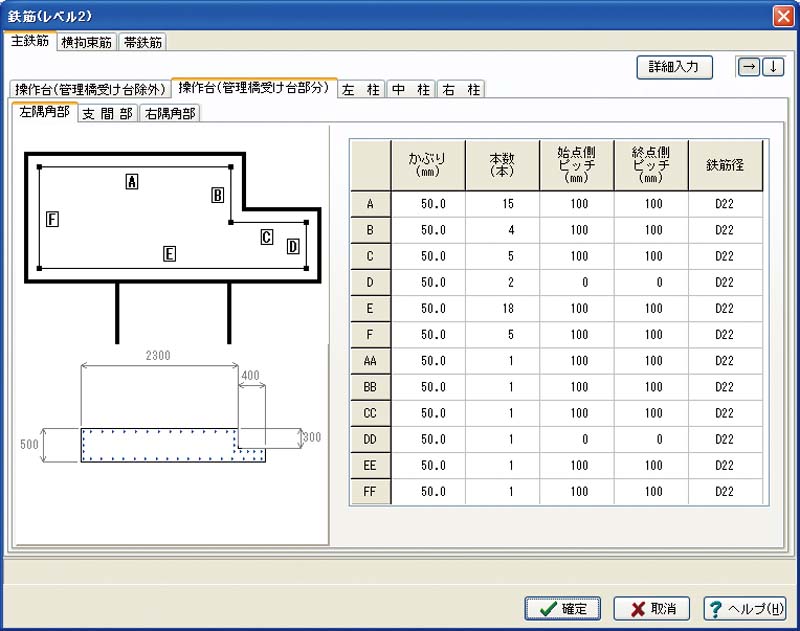Open the 中 柱 tab

click(x=411, y=89)
